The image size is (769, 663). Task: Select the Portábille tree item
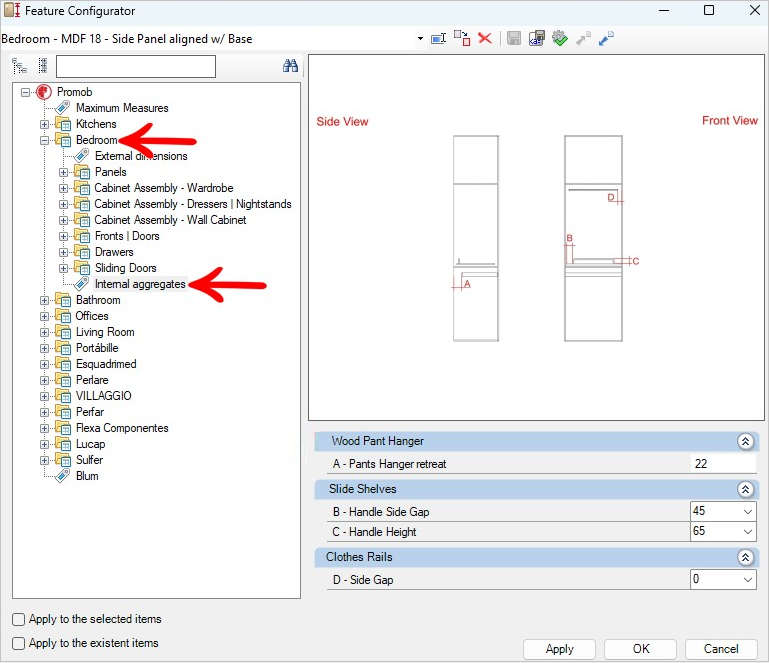97,348
